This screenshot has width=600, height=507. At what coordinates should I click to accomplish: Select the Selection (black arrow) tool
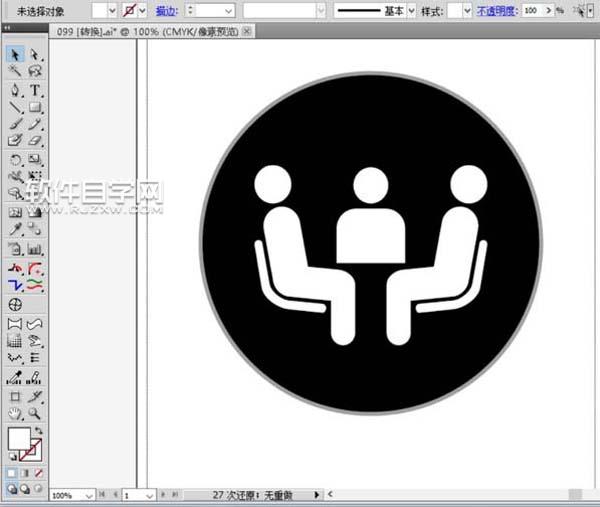click(x=15, y=55)
